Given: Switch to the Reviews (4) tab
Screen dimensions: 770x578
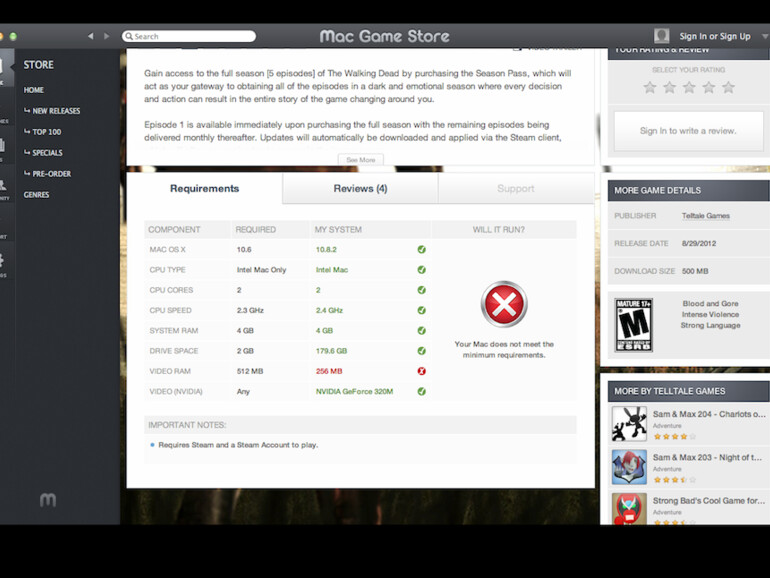Looking at the screenshot, I should (360, 189).
